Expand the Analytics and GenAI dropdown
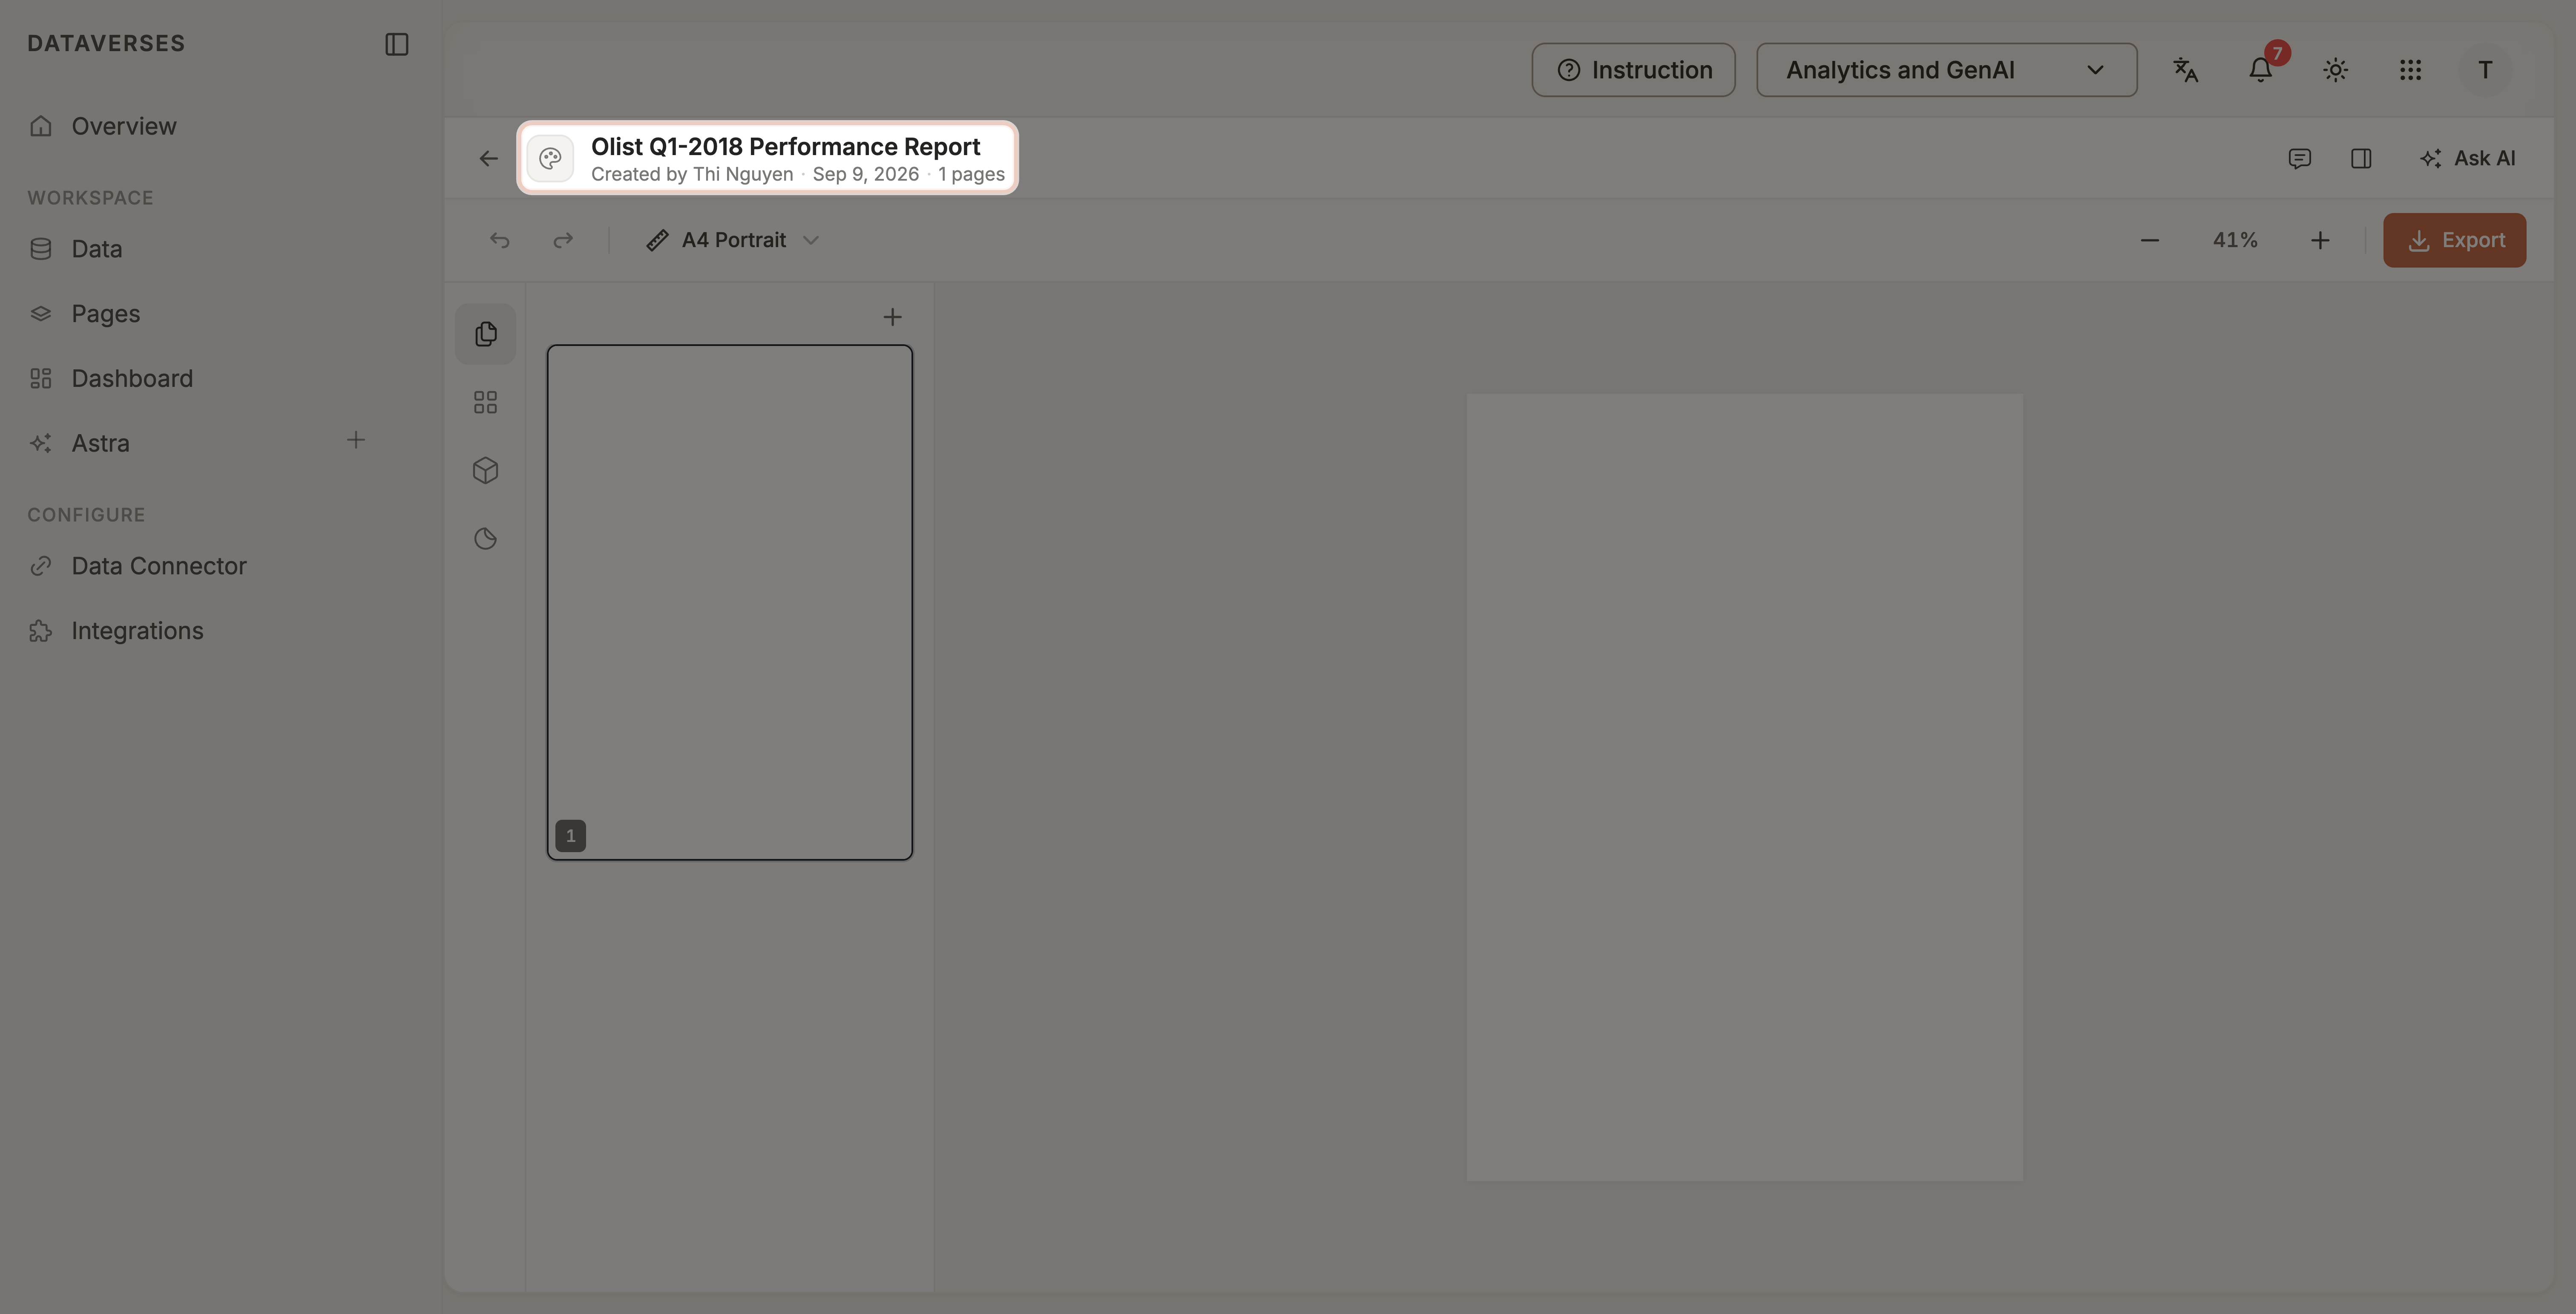The height and width of the screenshot is (1314, 2576). coord(1946,70)
